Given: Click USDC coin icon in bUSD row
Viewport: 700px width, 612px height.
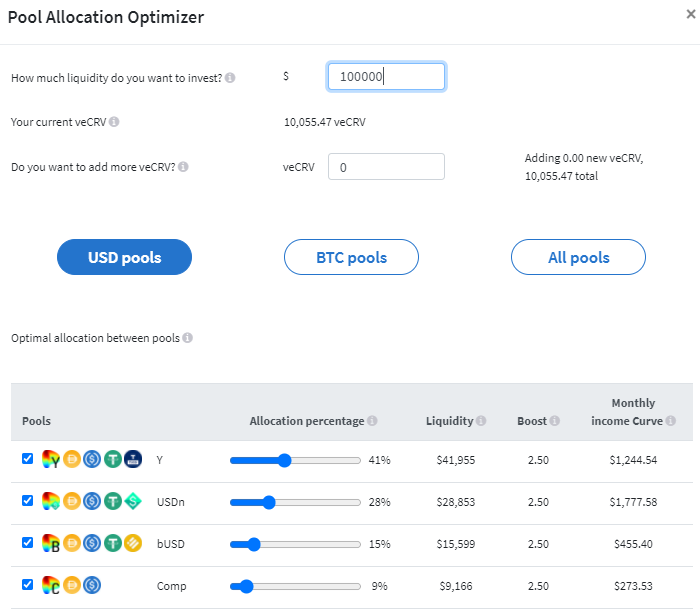Looking at the screenshot, I should (x=92, y=543).
